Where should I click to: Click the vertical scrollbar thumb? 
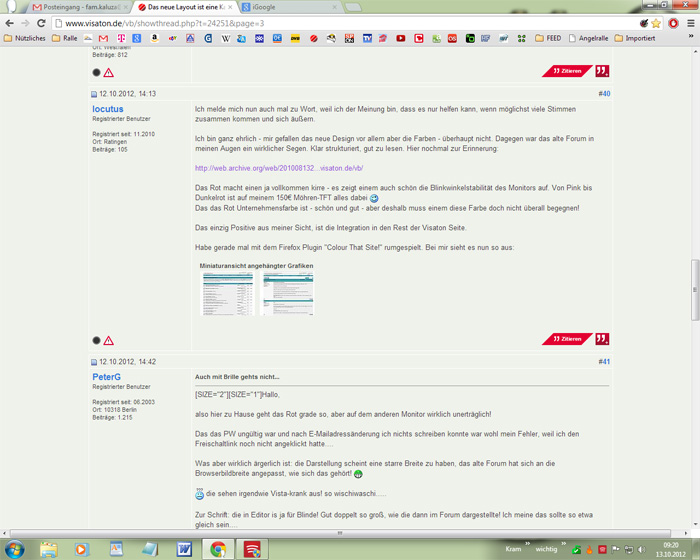tap(695, 289)
